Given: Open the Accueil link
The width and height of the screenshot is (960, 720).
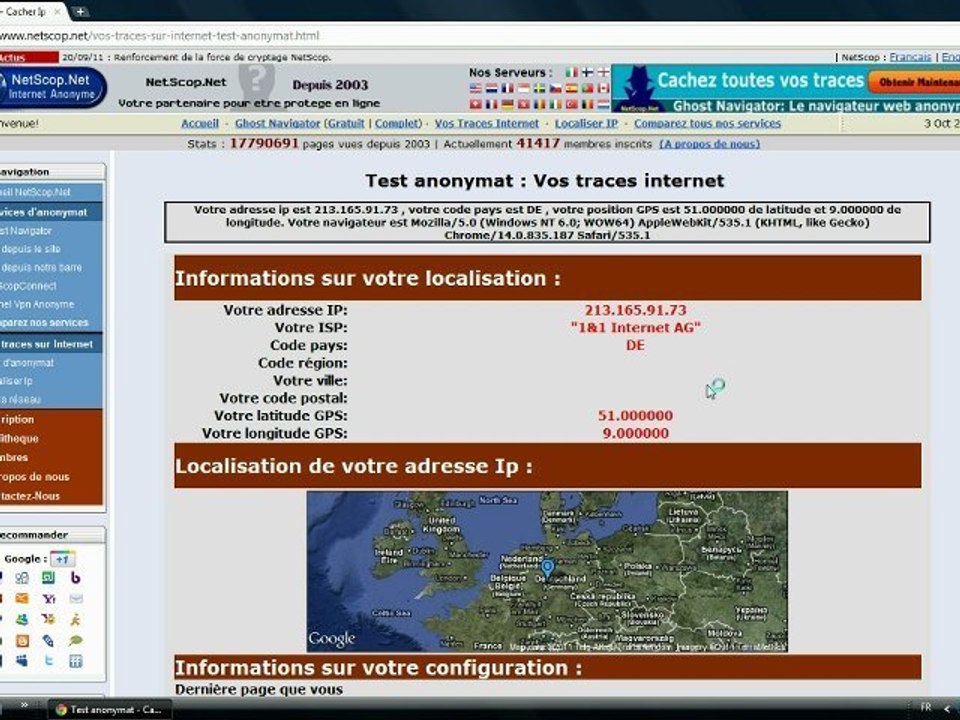Looking at the screenshot, I should [x=200, y=123].
